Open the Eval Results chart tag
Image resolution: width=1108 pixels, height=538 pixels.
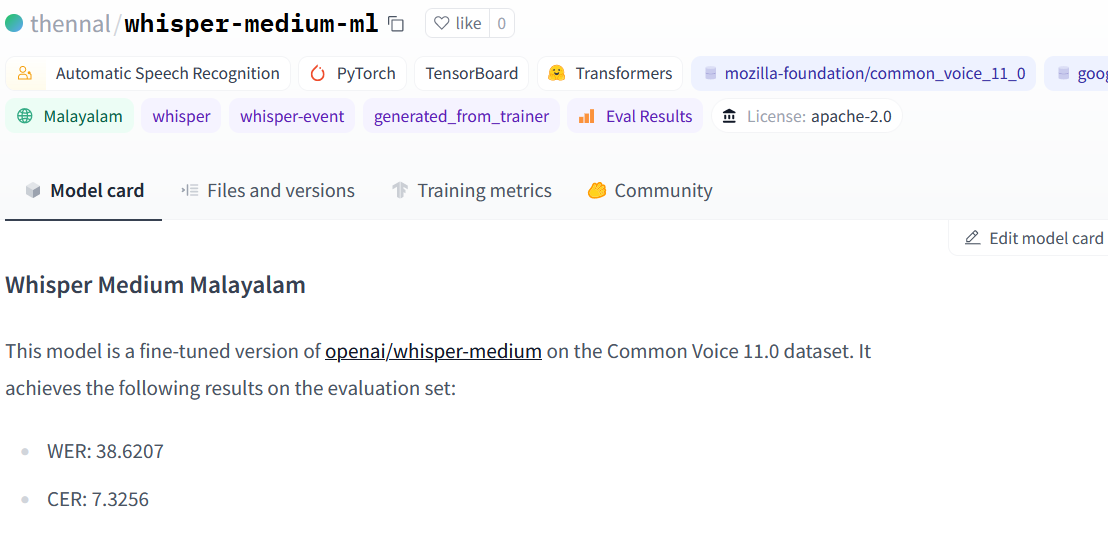point(635,116)
